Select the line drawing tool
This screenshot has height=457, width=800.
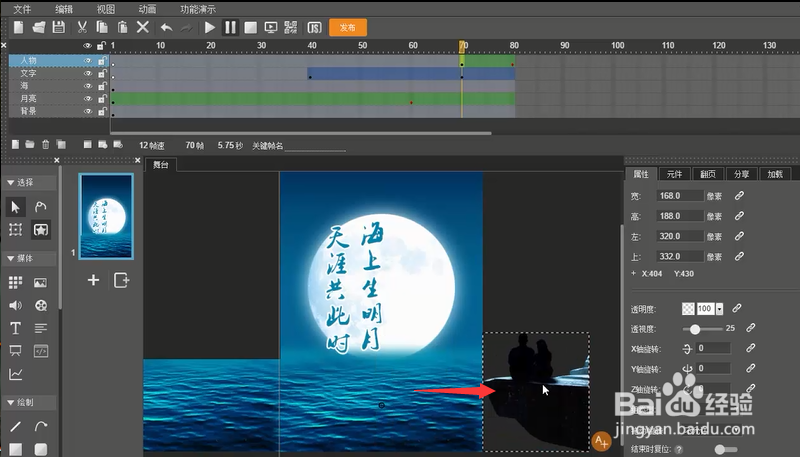pos(15,426)
